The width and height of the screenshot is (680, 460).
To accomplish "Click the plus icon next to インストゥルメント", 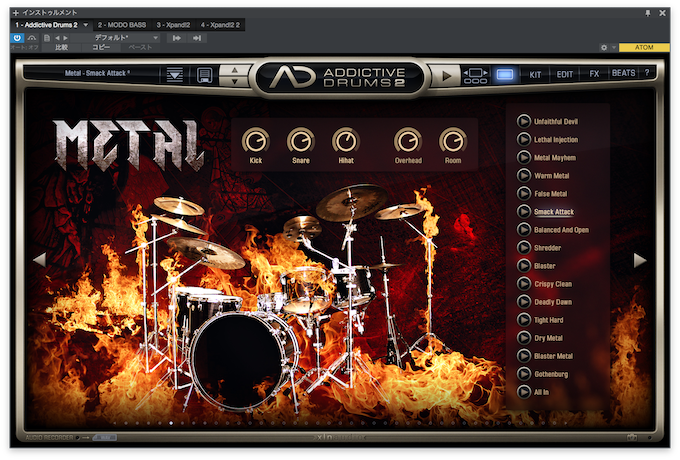I will click(16, 13).
